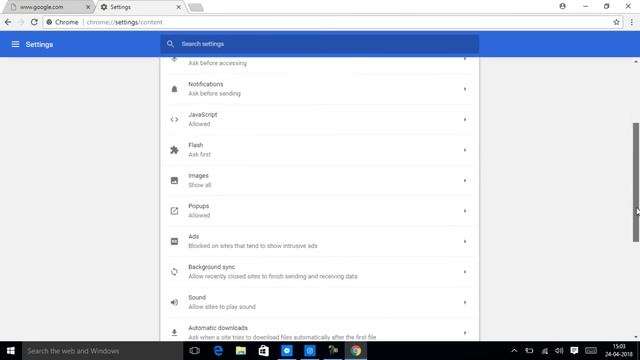This screenshot has width=640, height=360.
Task: Click the Chrome icon in the taskbar
Action: tap(356, 351)
